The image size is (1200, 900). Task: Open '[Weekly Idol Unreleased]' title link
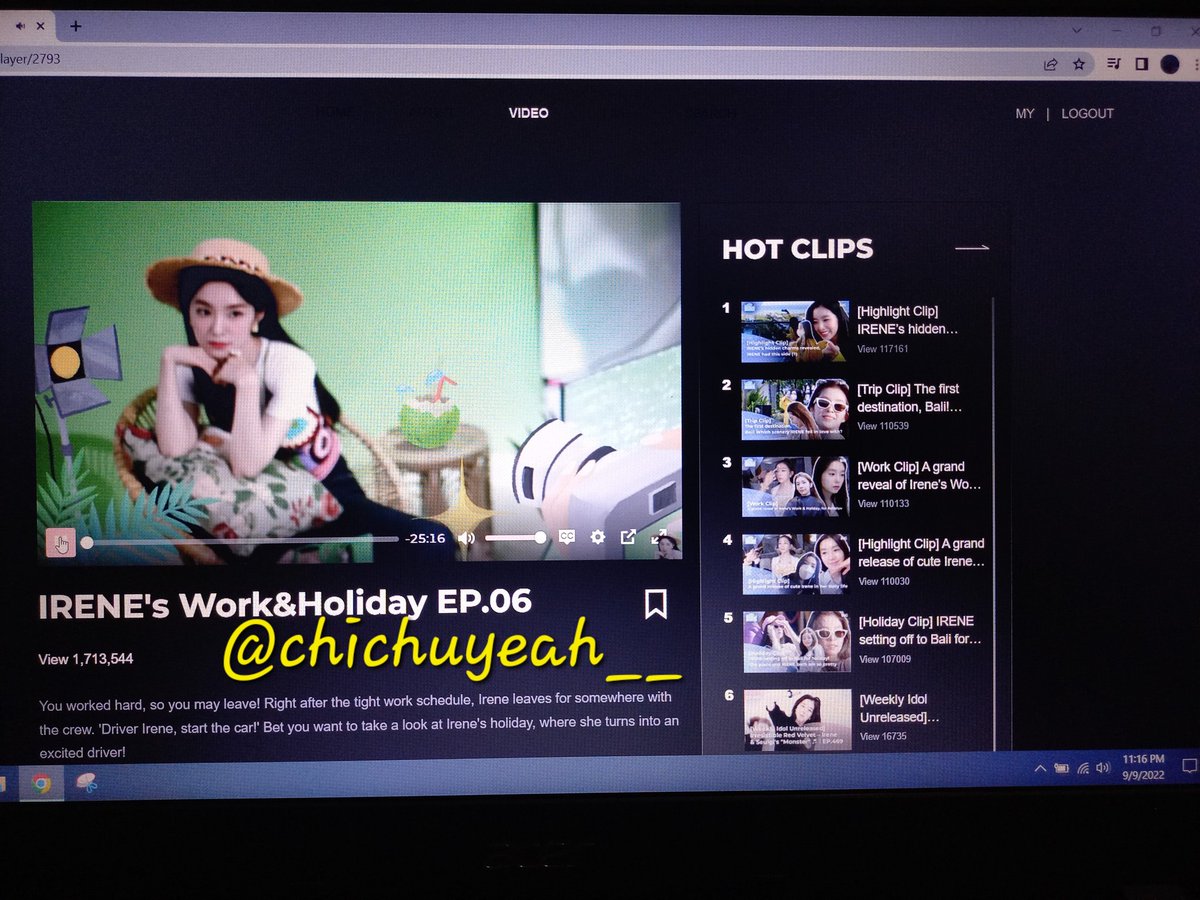pos(900,709)
